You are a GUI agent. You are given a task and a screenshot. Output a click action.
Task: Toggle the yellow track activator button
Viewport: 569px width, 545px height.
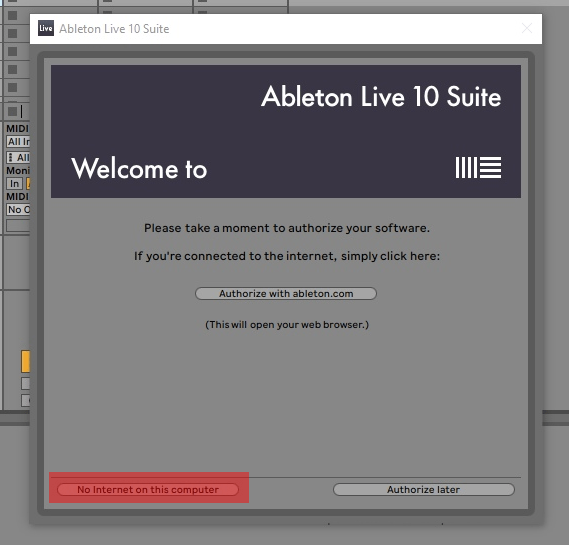[25, 361]
